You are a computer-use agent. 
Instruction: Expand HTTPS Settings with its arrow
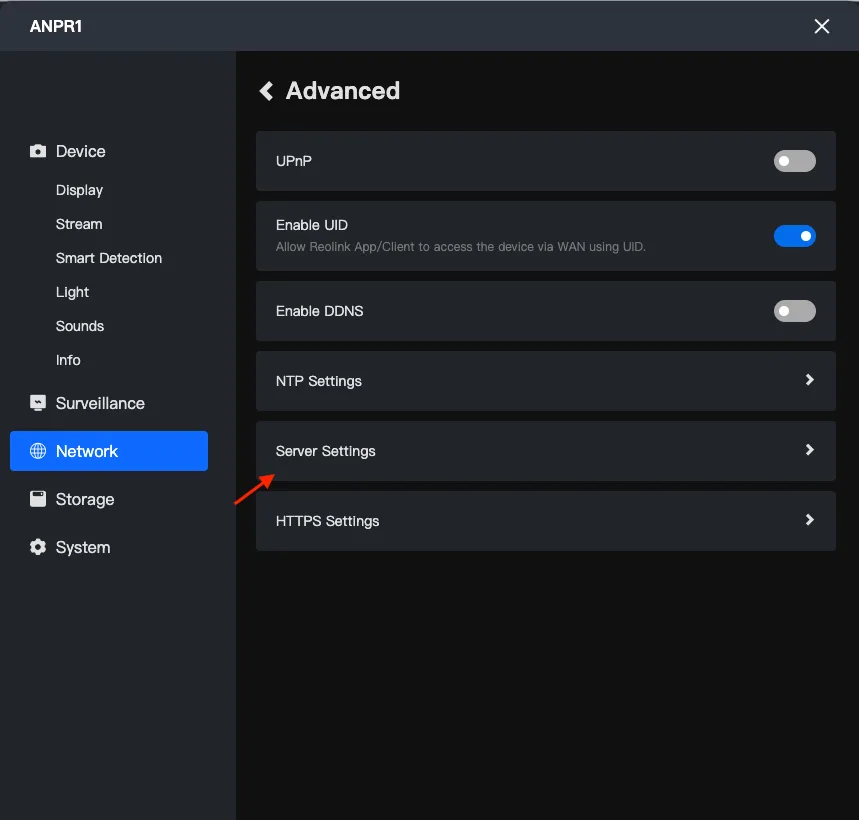[810, 520]
